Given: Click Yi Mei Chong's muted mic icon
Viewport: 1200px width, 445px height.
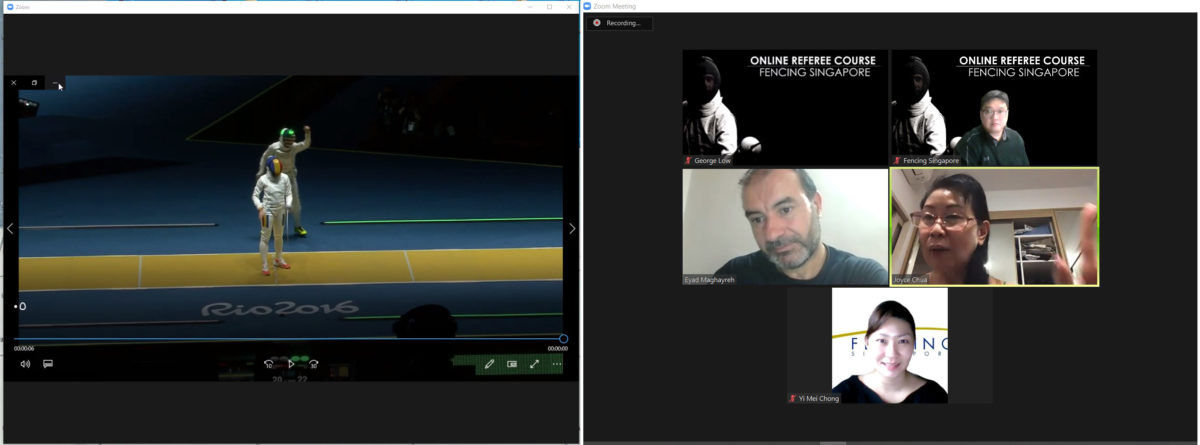Looking at the screenshot, I should tap(793, 398).
